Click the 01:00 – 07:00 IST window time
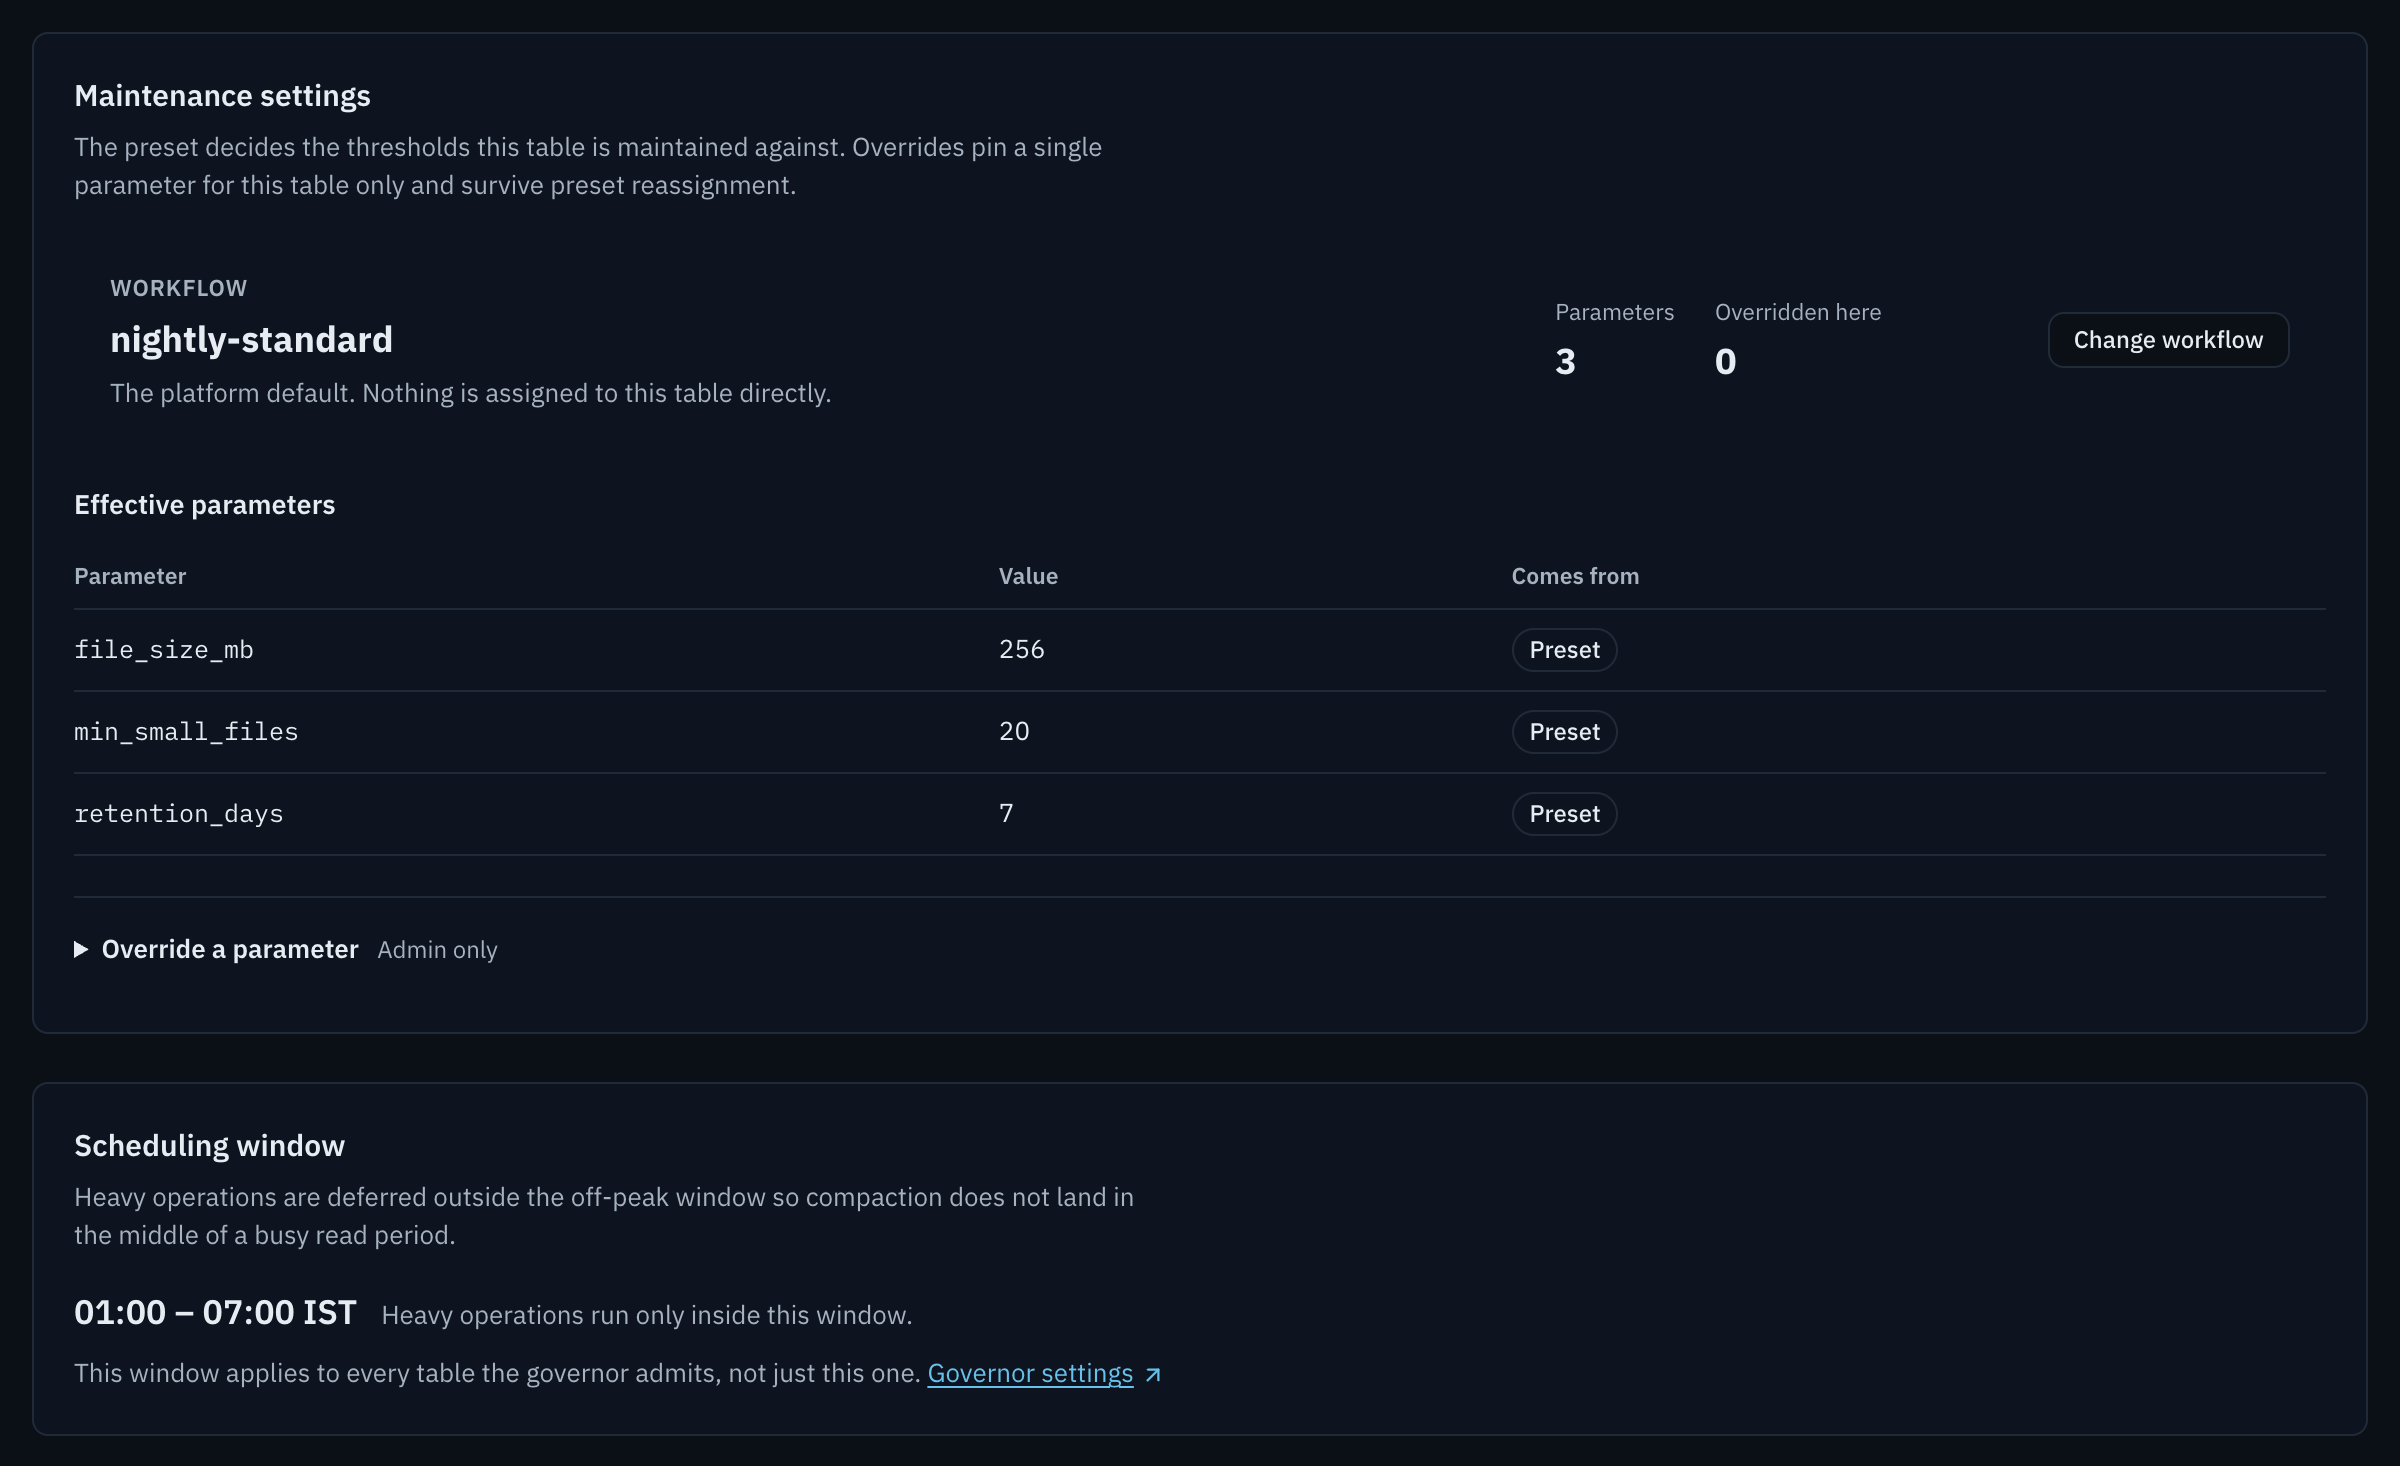The height and width of the screenshot is (1466, 2400). pyautogui.click(x=215, y=1312)
